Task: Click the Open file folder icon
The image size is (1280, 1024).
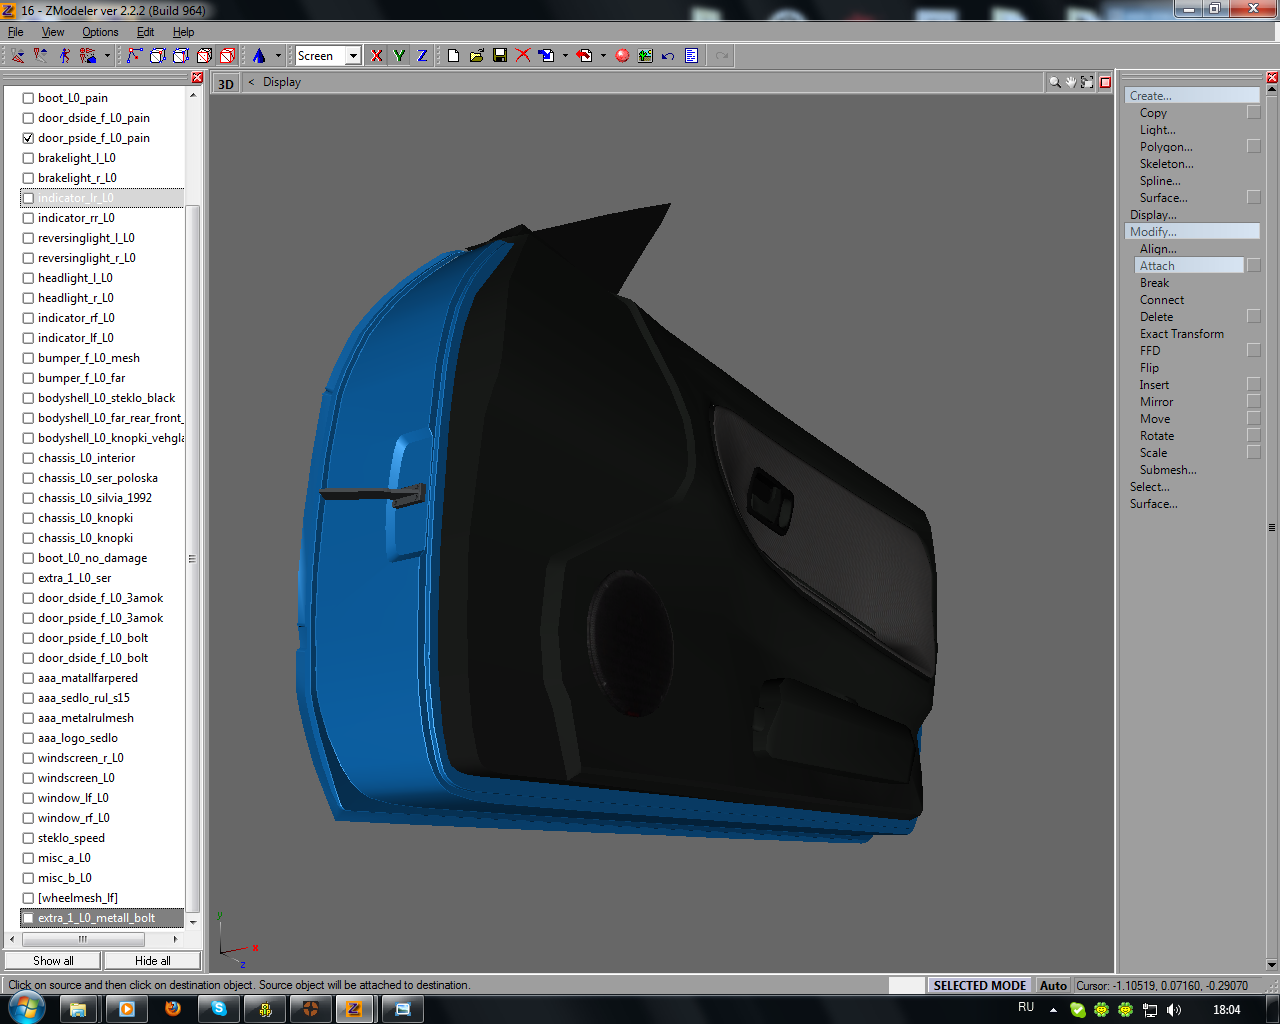Action: [477, 56]
